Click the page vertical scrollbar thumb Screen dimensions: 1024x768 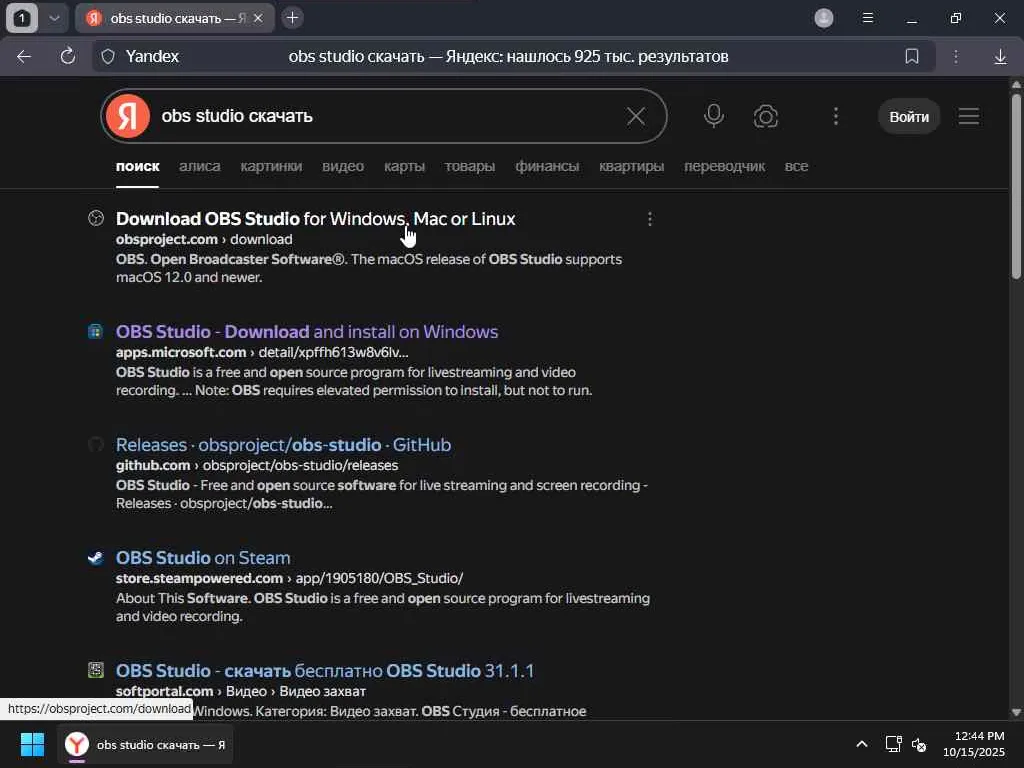(1016, 187)
